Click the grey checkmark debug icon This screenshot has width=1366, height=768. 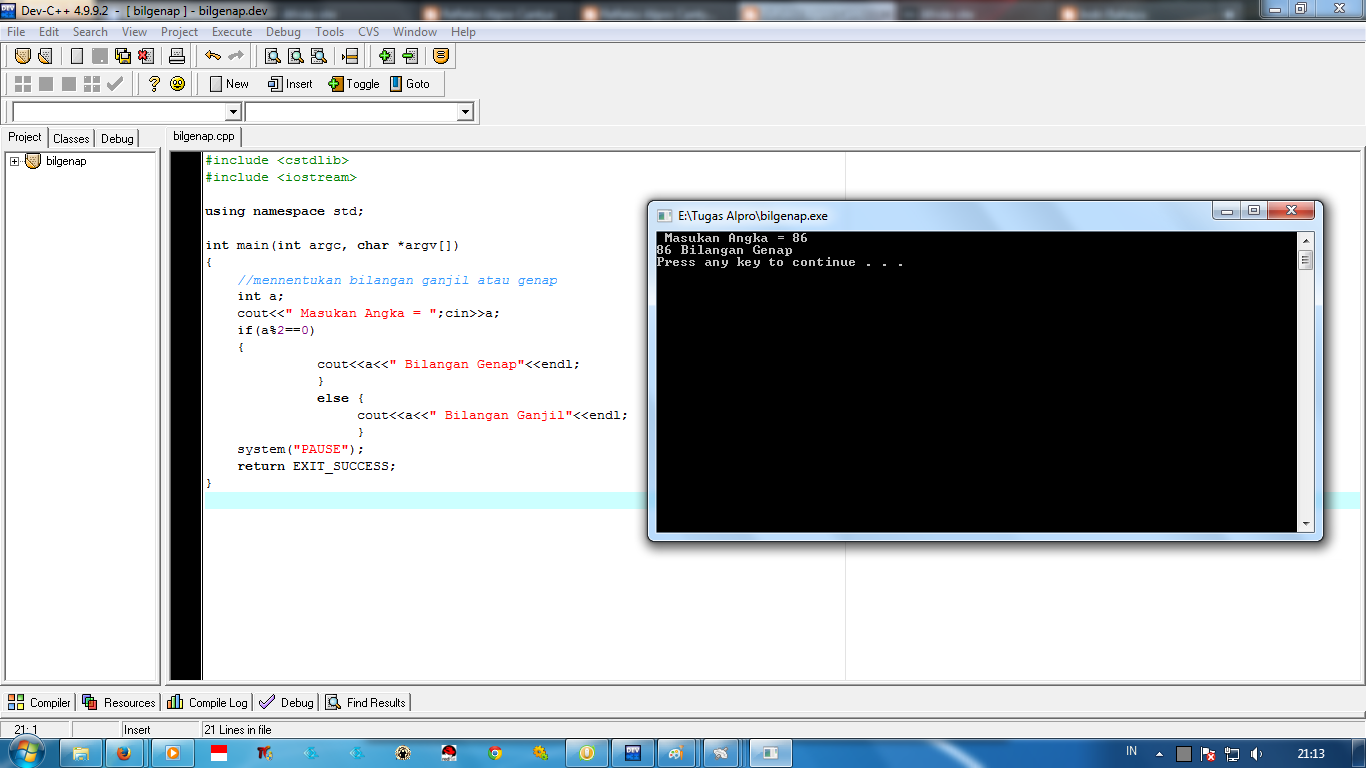point(115,84)
